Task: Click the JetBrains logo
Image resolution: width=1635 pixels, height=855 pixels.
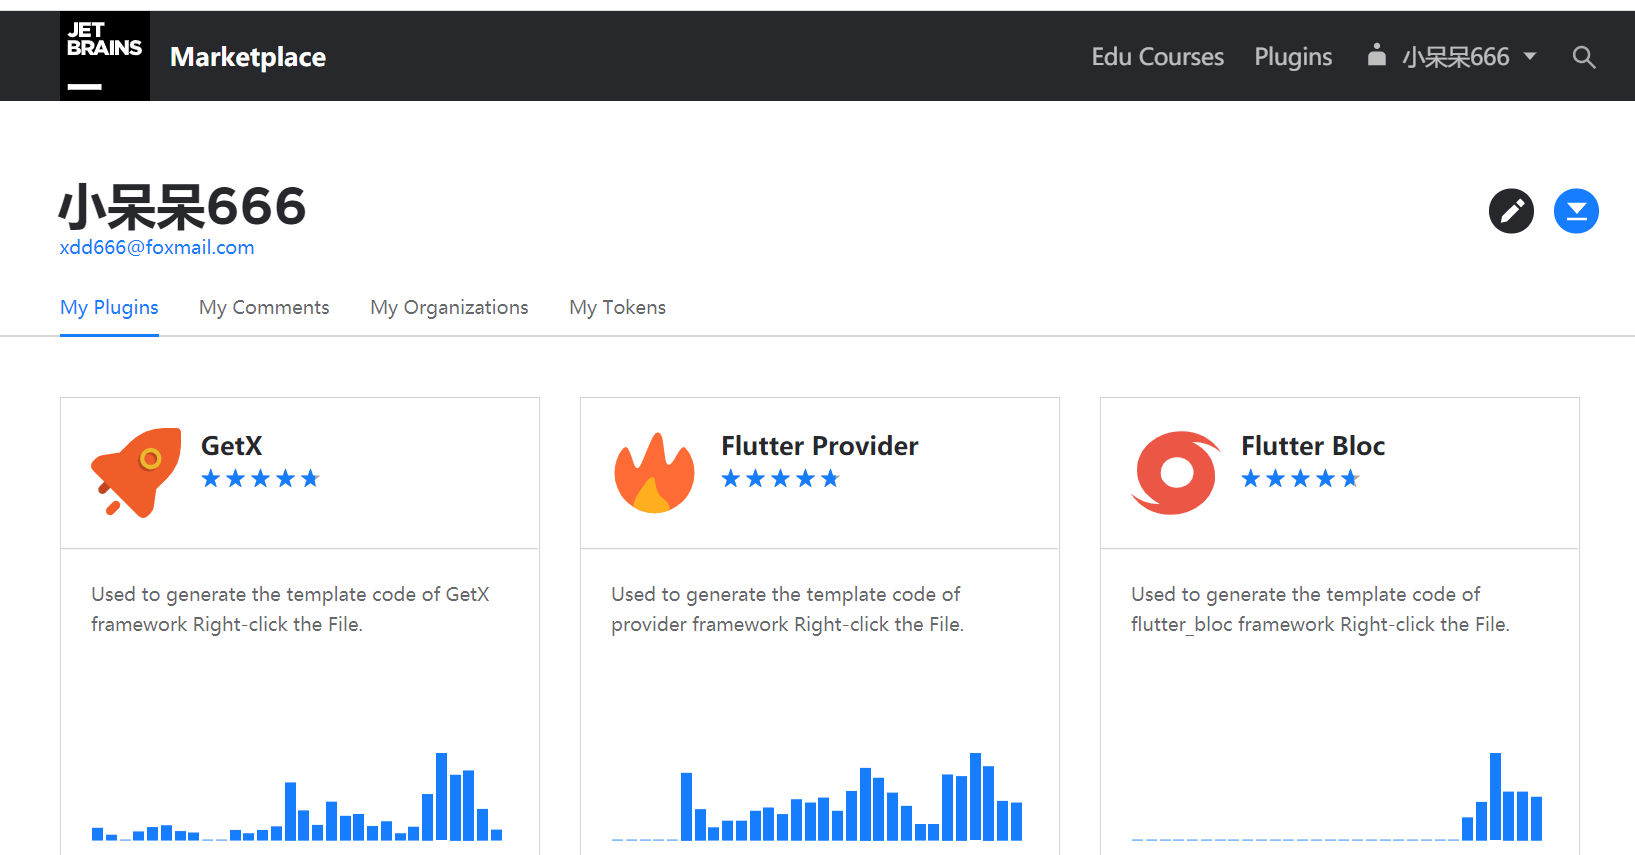Action: (x=105, y=56)
